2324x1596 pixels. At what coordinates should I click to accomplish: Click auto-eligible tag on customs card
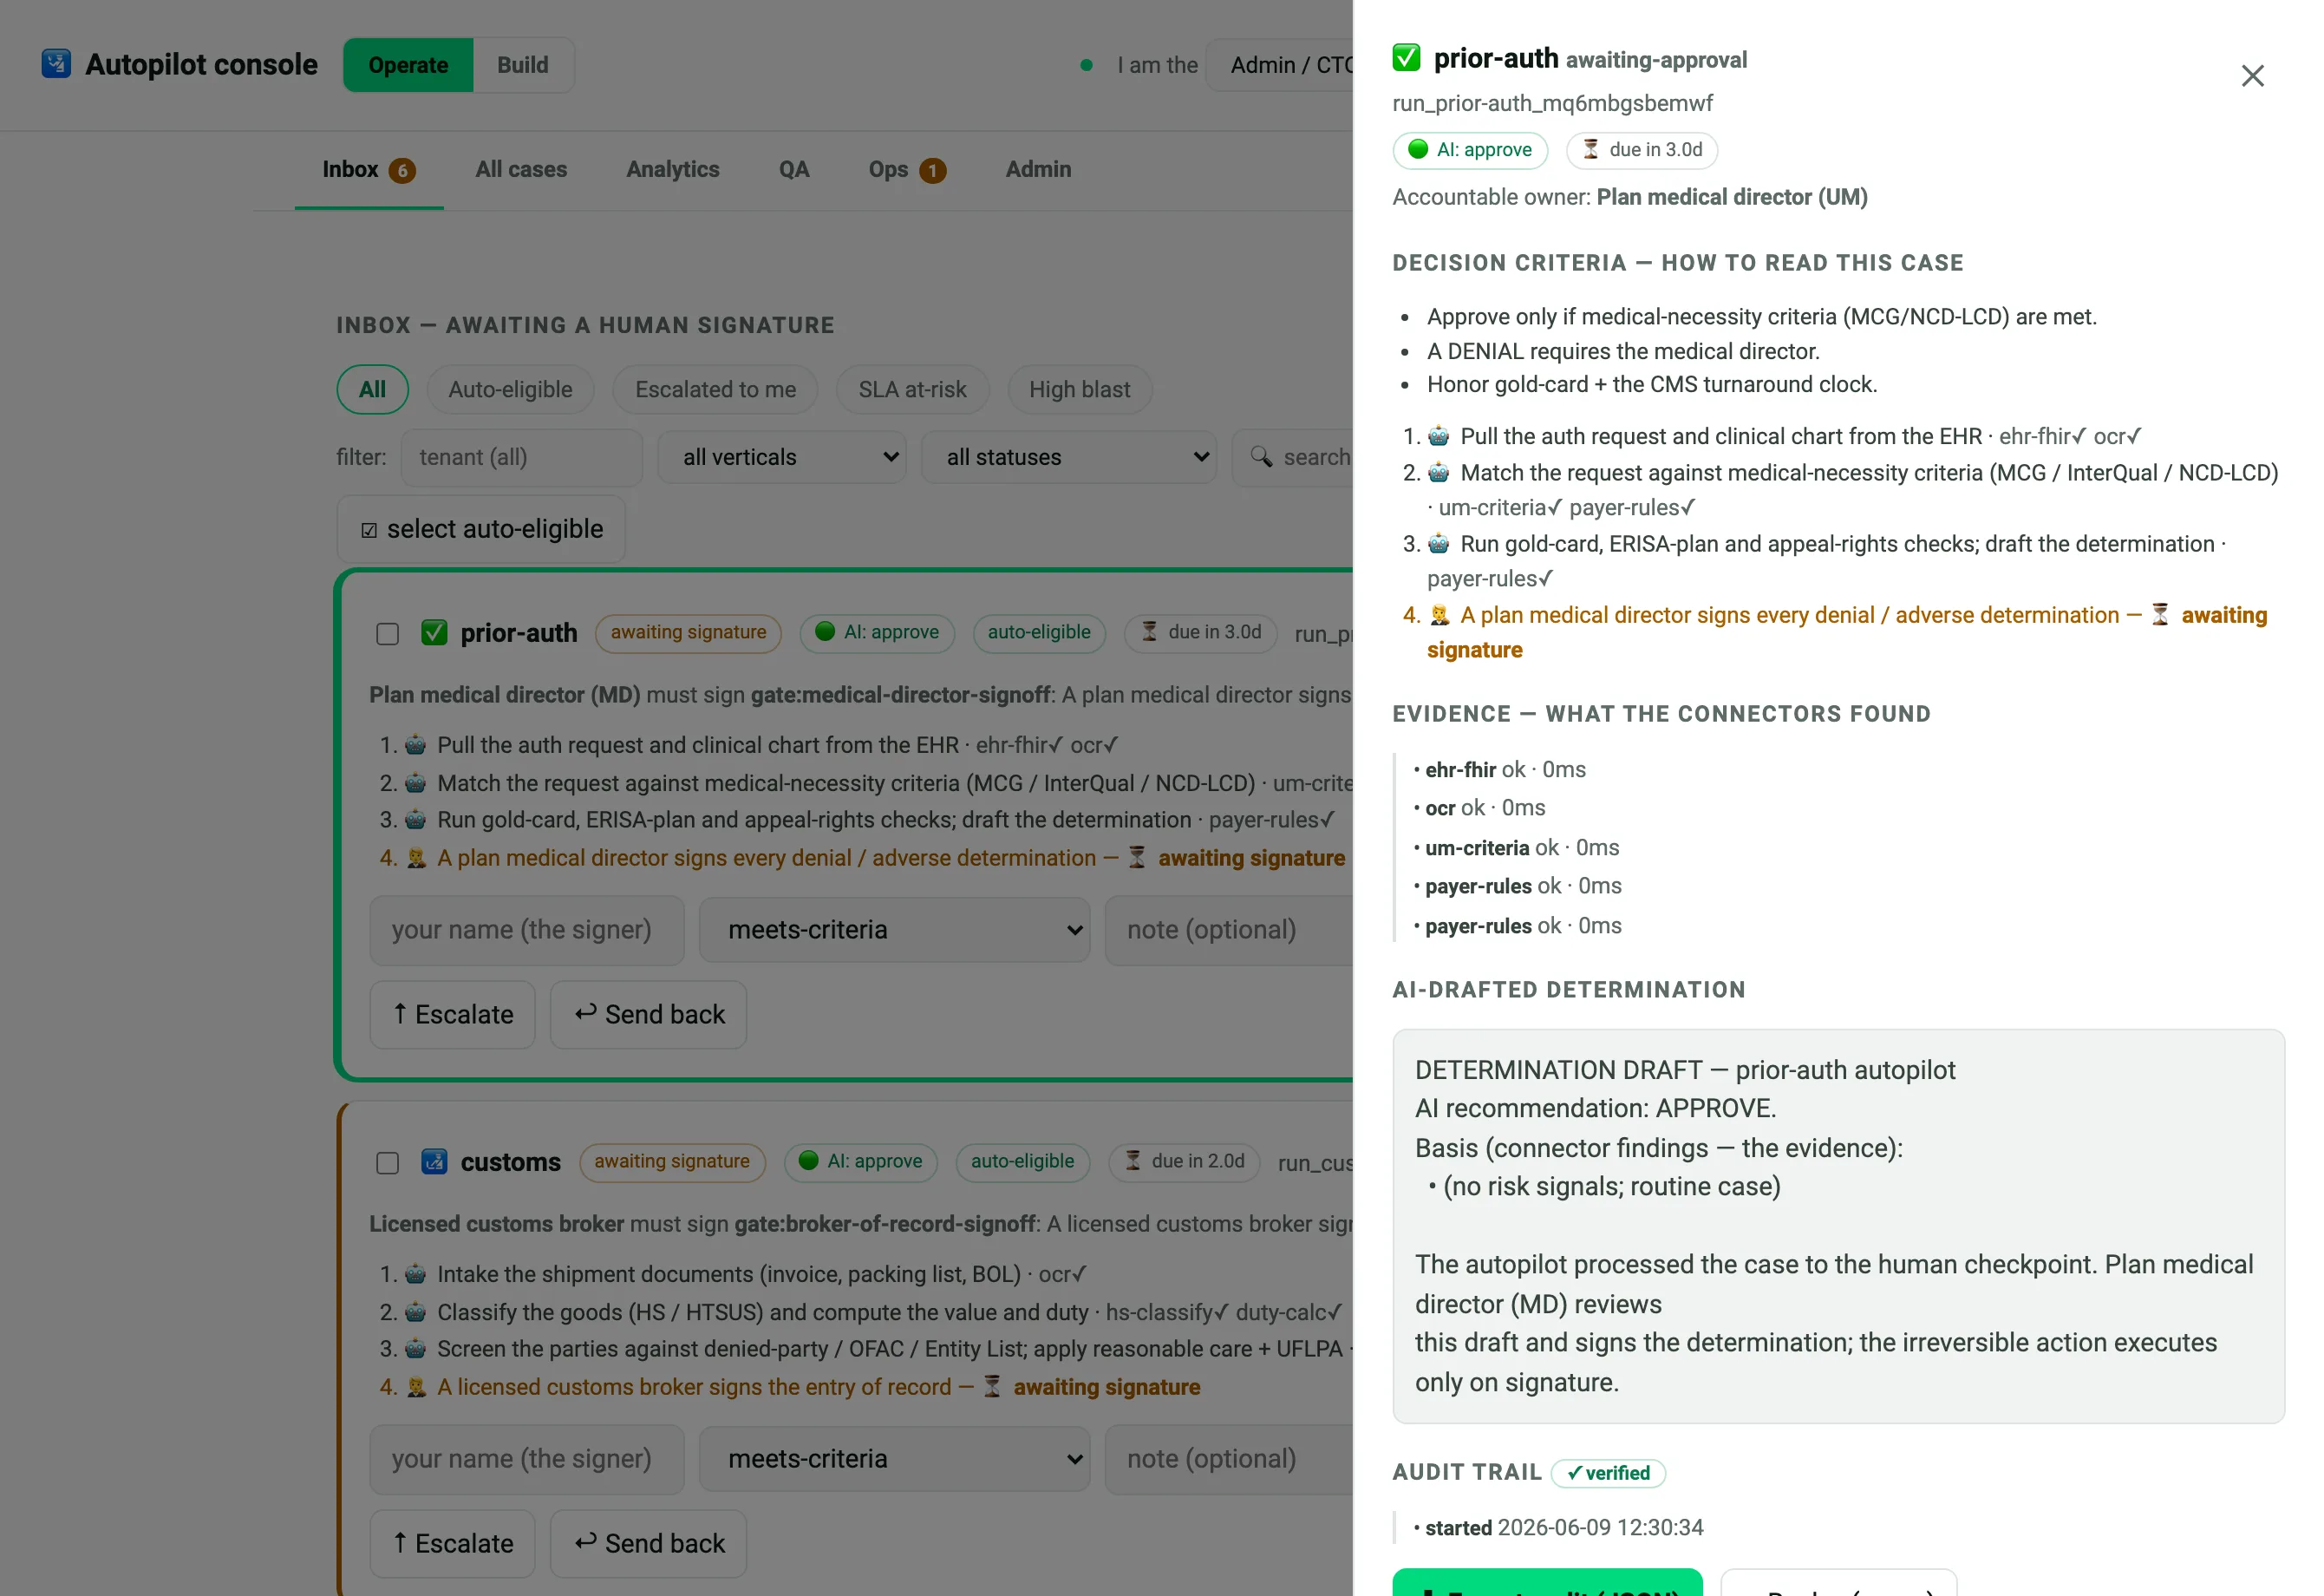(x=1022, y=1162)
